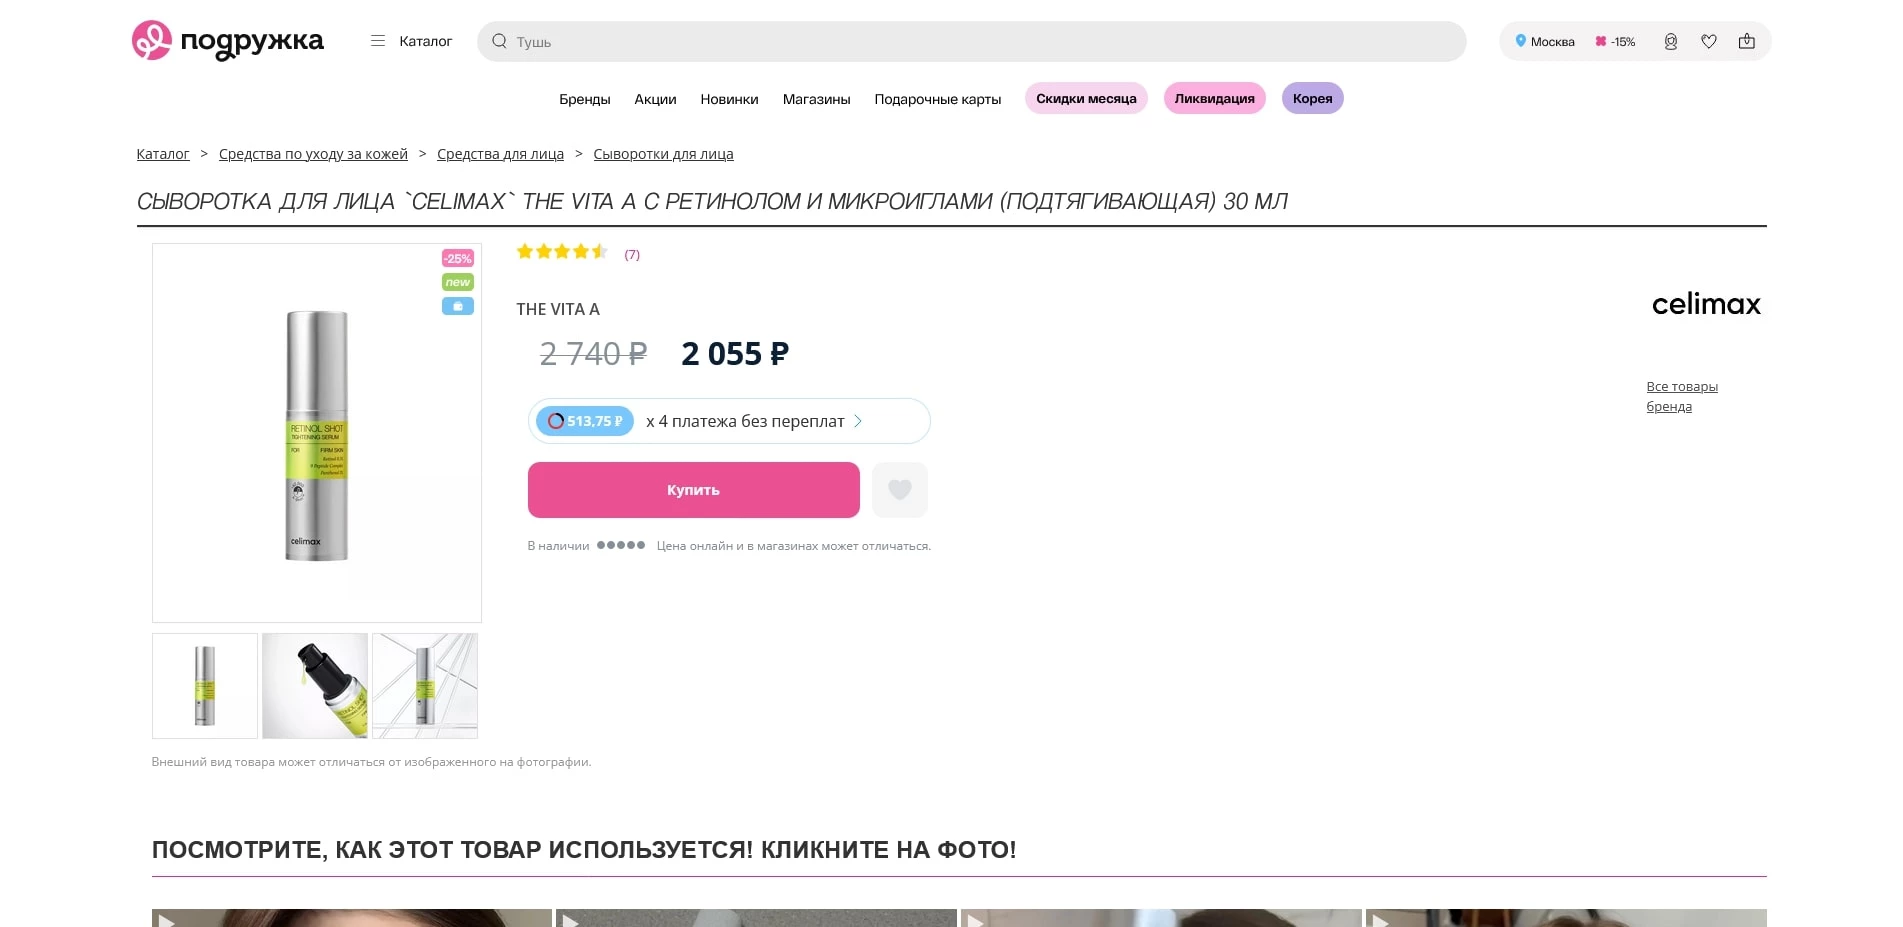Click the search magnifier icon
The height and width of the screenshot is (927, 1903).
[499, 41]
